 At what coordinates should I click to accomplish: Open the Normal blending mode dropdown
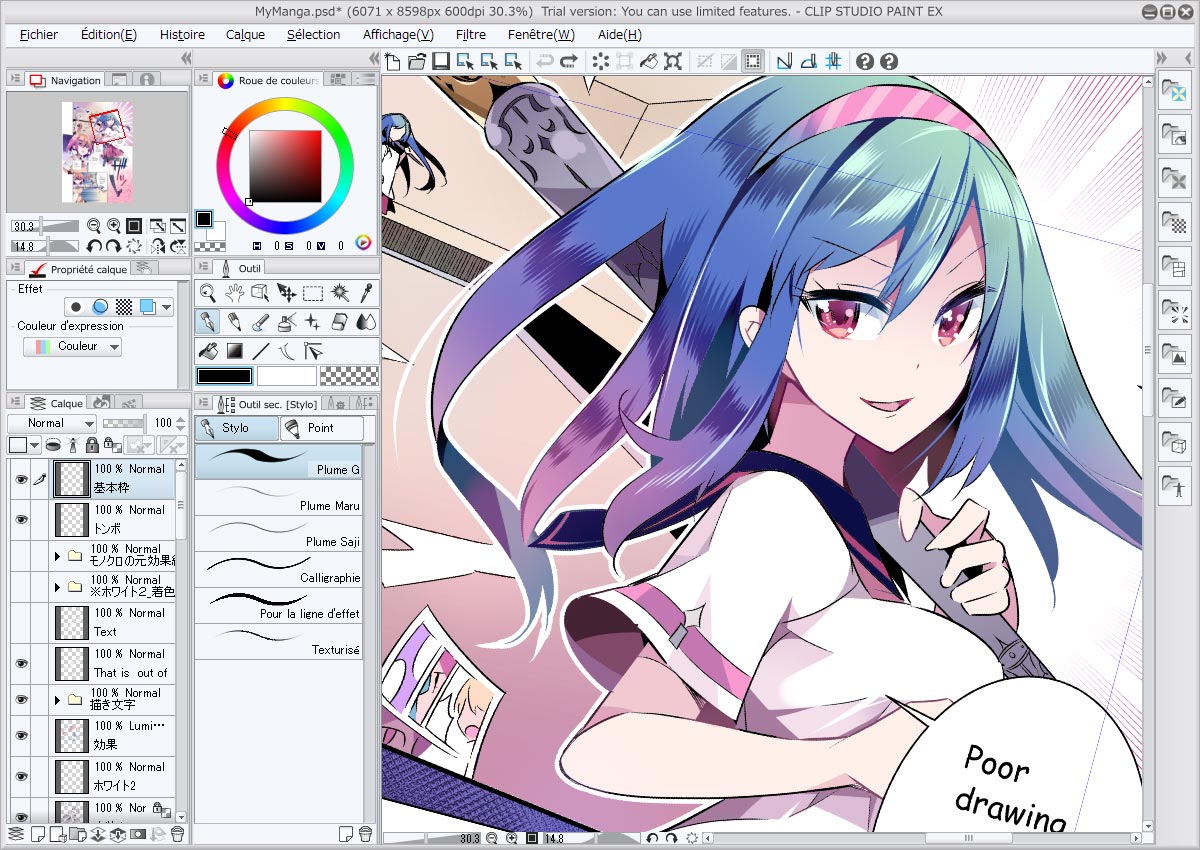(x=52, y=423)
